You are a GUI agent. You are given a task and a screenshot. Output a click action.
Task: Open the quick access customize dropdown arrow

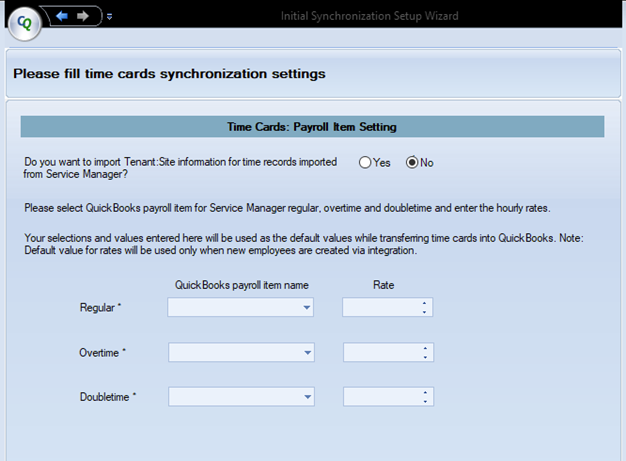click(x=109, y=16)
